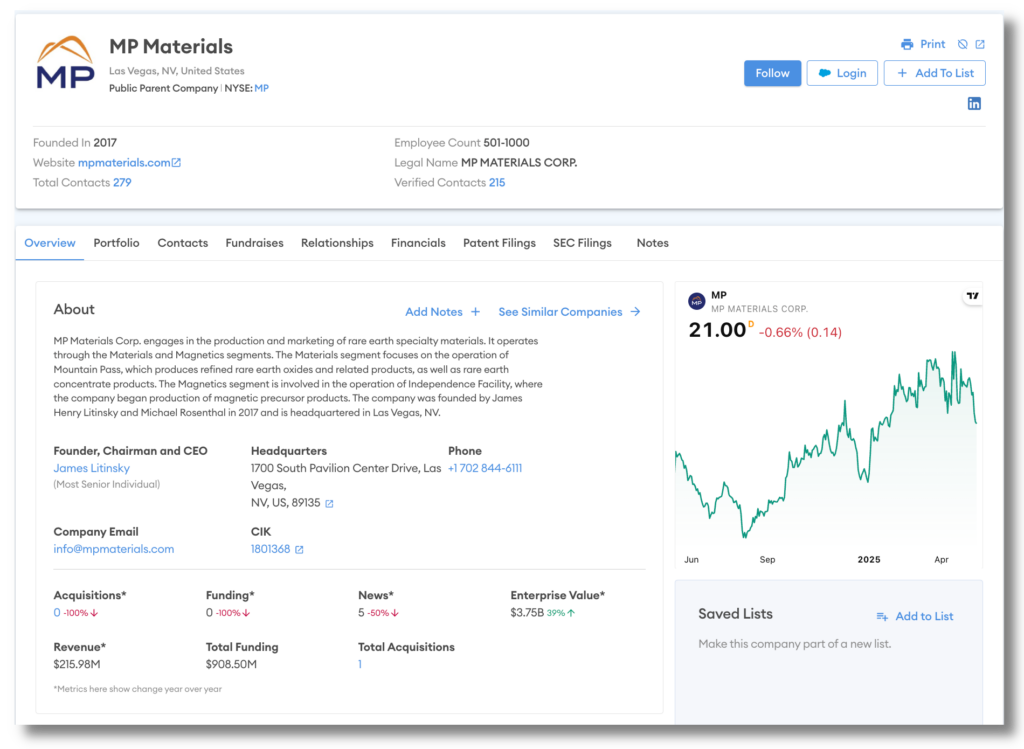1024x749 pixels.
Task: Open the Patent Filings tab
Action: (499, 243)
